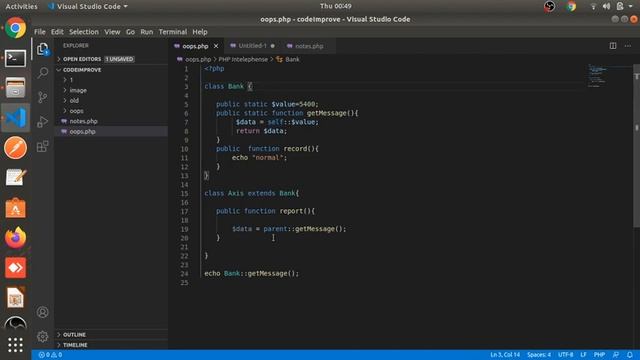Viewport: 640px width, 360px height.
Task: Click the errors and warnings status indicator
Action: (x=50, y=355)
